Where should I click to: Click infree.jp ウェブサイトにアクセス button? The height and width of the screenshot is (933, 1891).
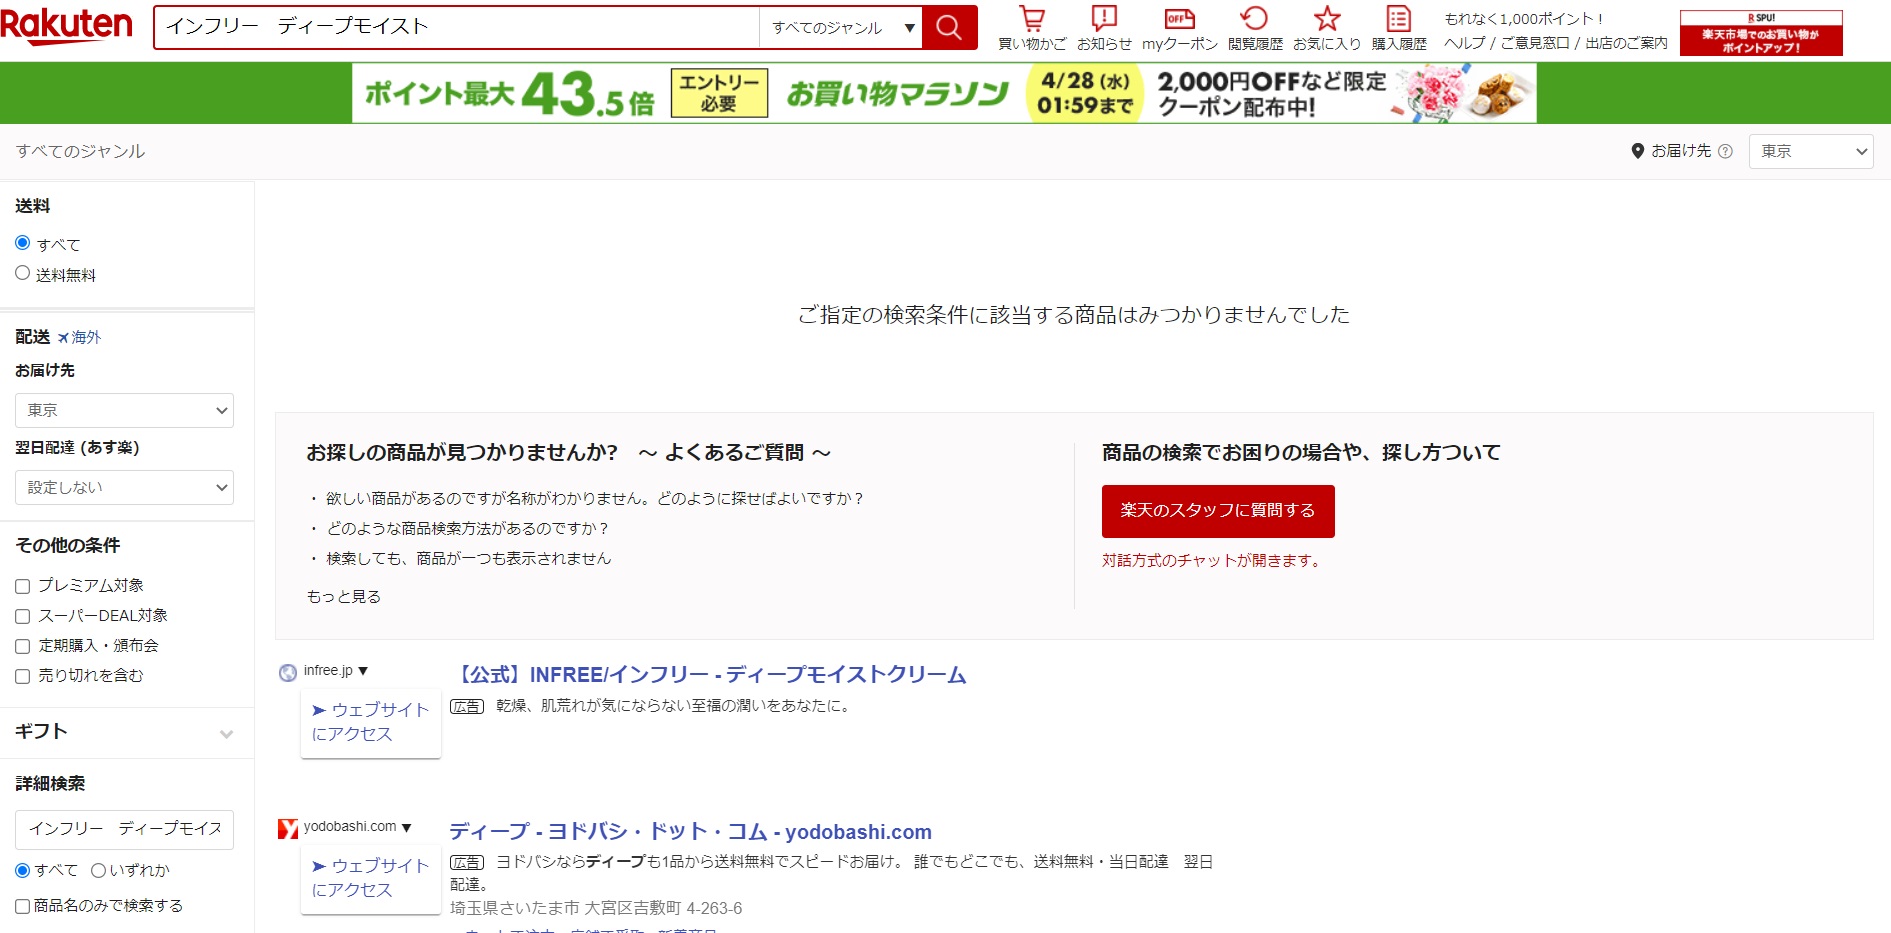click(x=371, y=722)
